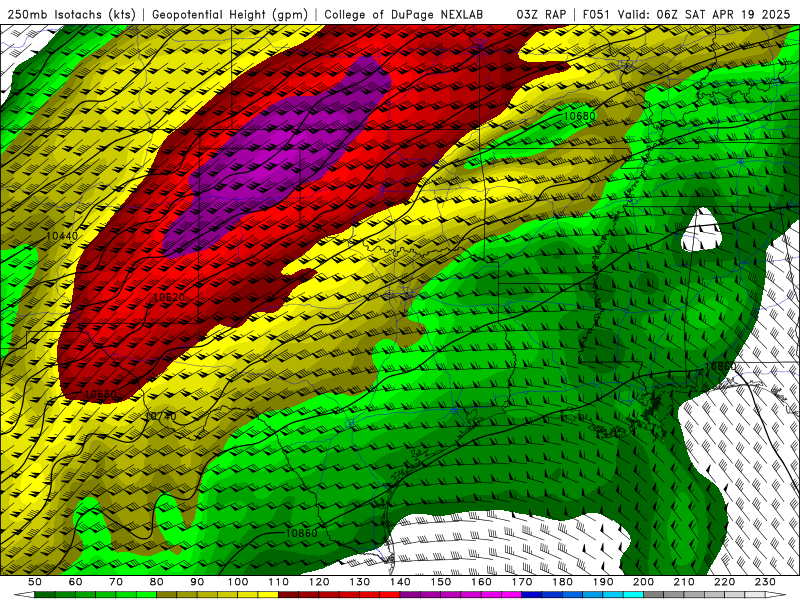Click the 10620 height contour label
This screenshot has height=600, width=800.
tap(168, 297)
